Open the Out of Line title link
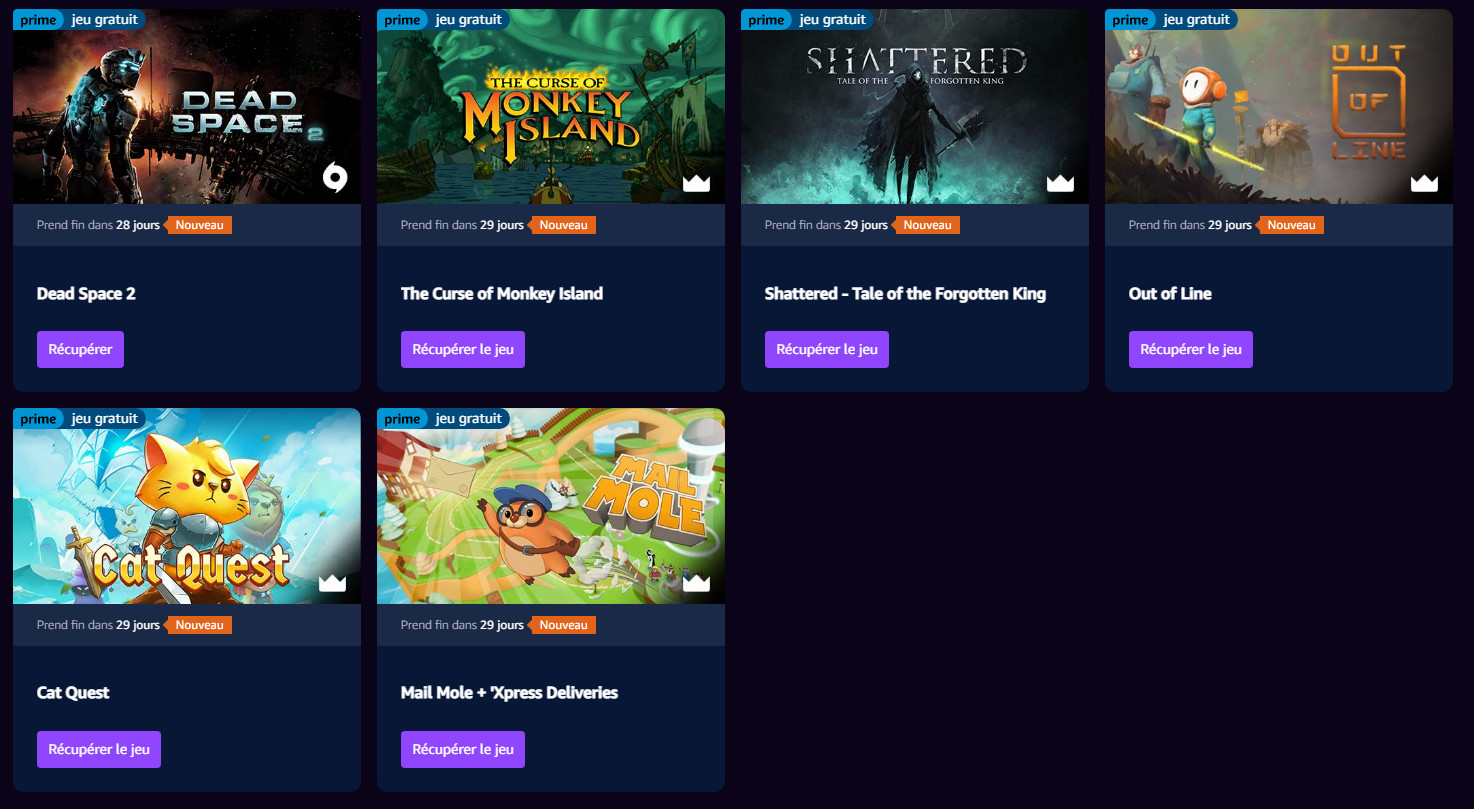This screenshot has height=809, width=1474. (1170, 293)
